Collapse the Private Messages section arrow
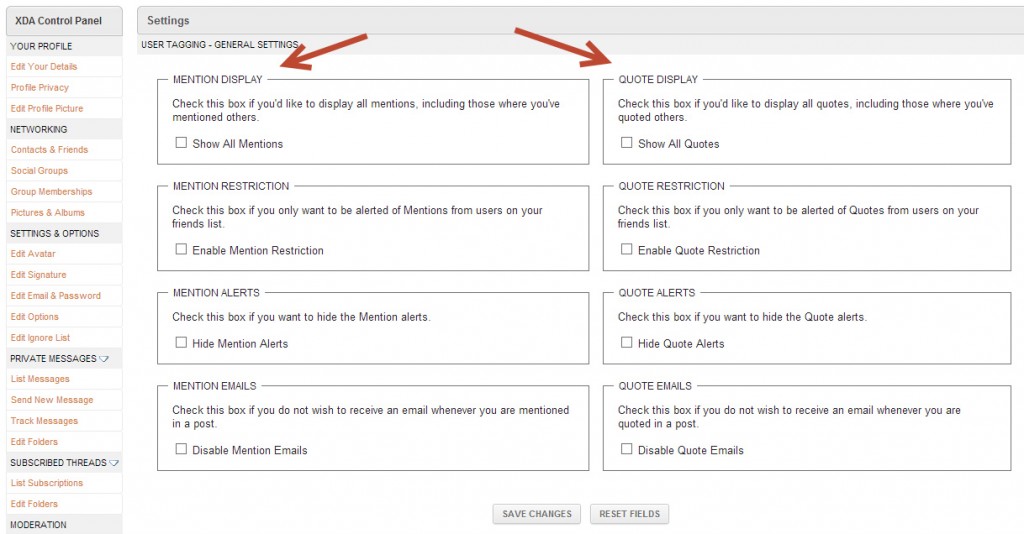The image size is (1024, 534). coord(104,359)
